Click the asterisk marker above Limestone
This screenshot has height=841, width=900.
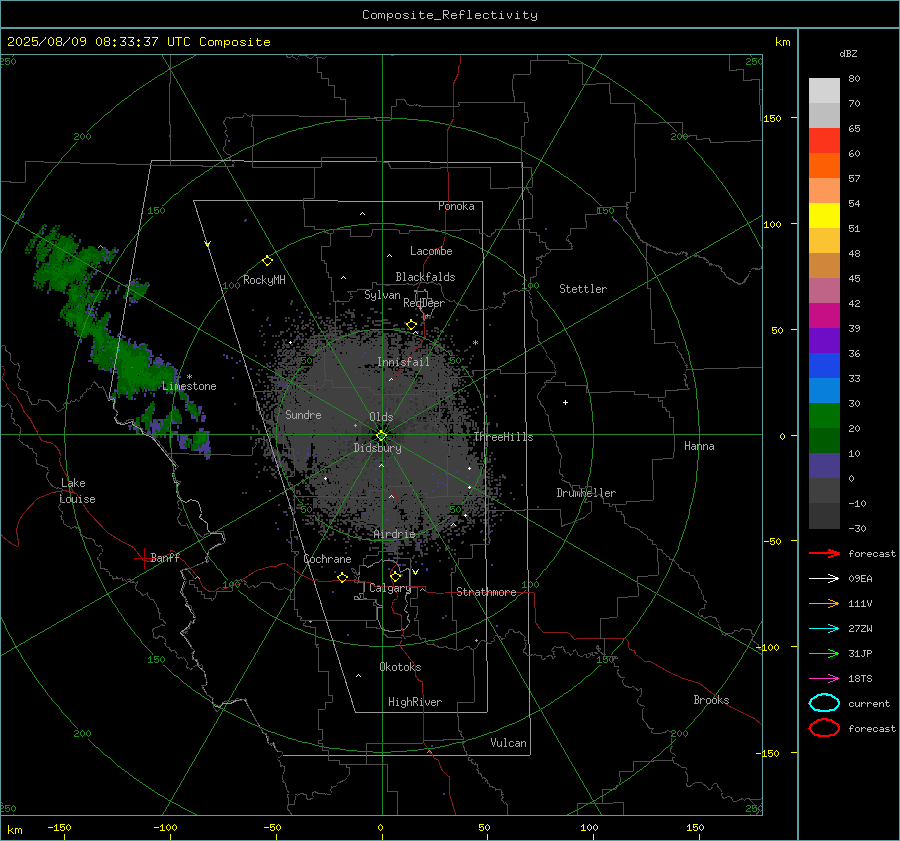[189, 377]
